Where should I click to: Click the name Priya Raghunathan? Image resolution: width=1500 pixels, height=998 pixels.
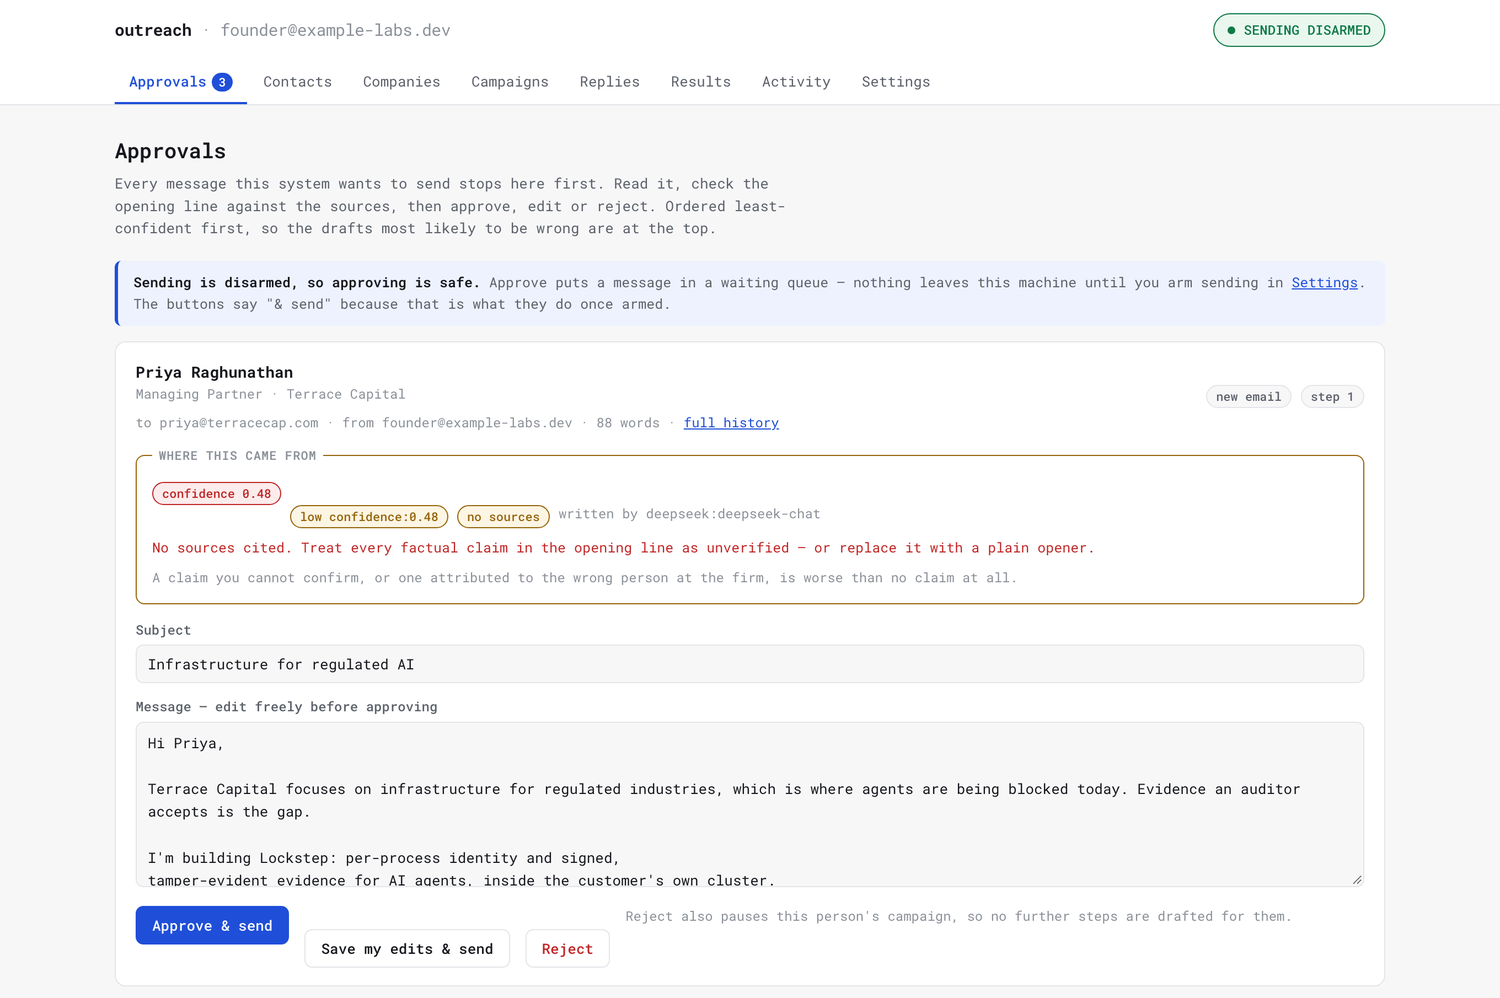[x=214, y=372]
